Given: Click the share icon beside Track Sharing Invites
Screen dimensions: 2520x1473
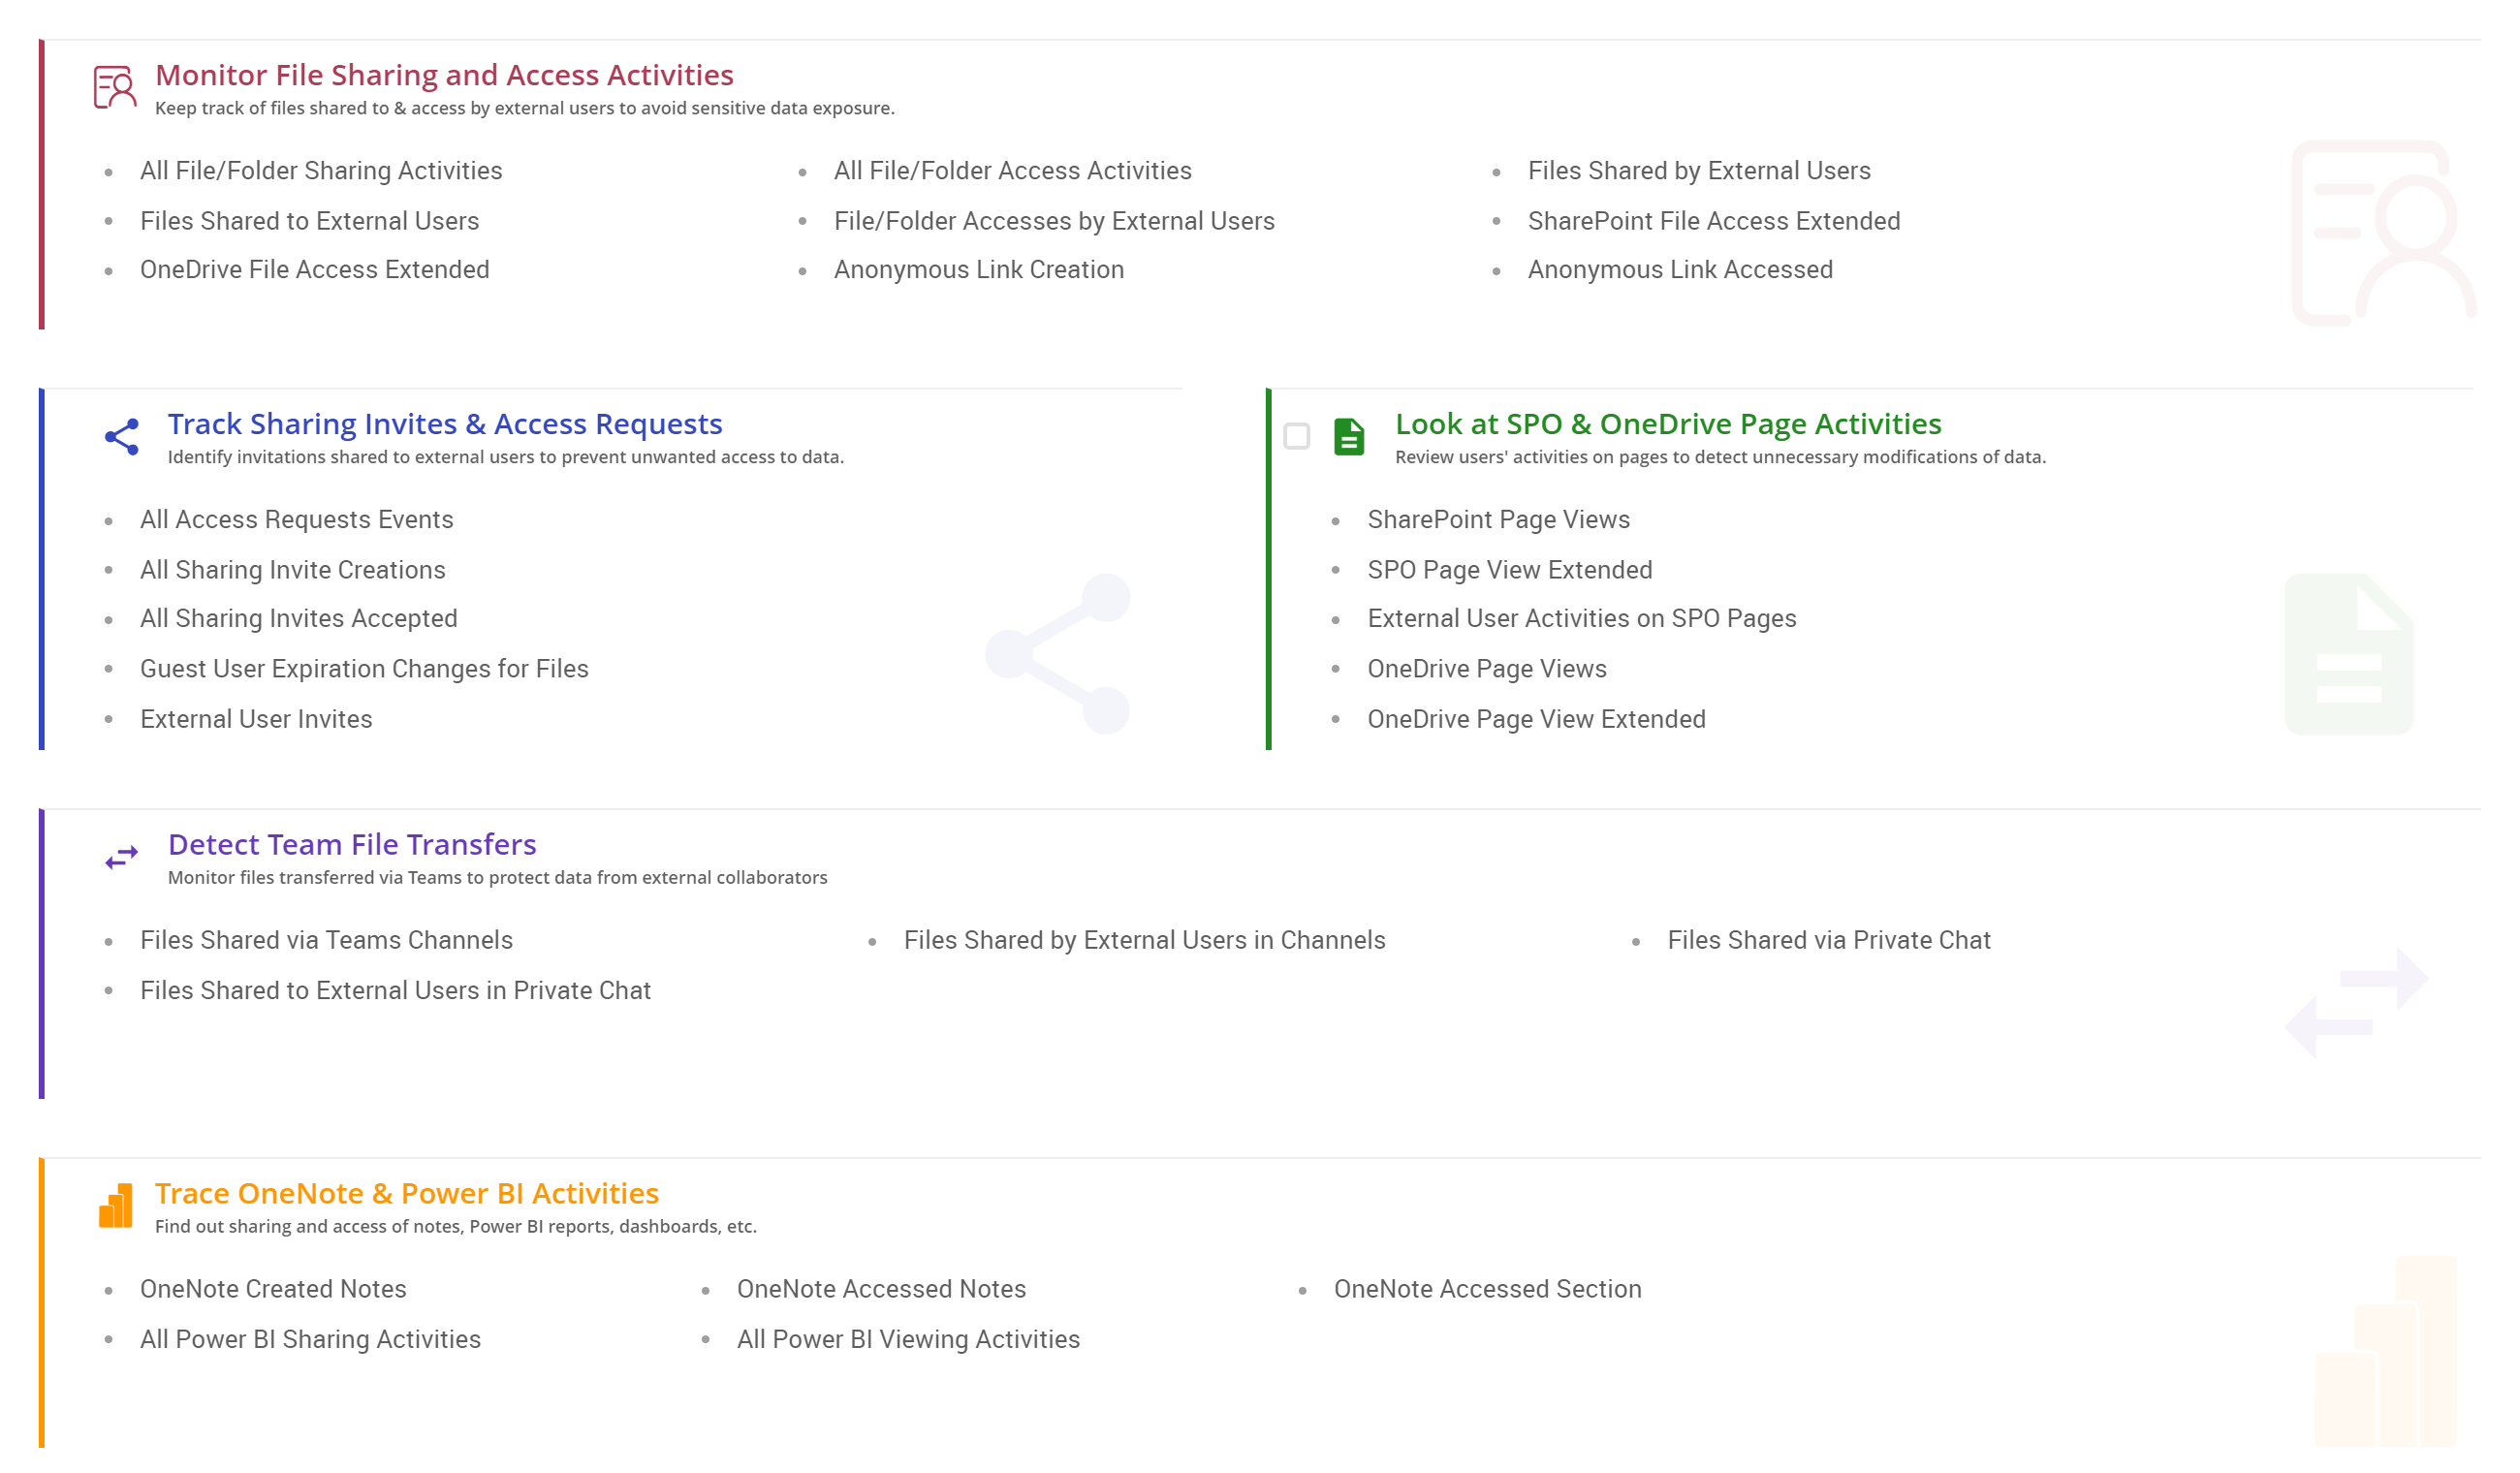Looking at the screenshot, I should [122, 437].
